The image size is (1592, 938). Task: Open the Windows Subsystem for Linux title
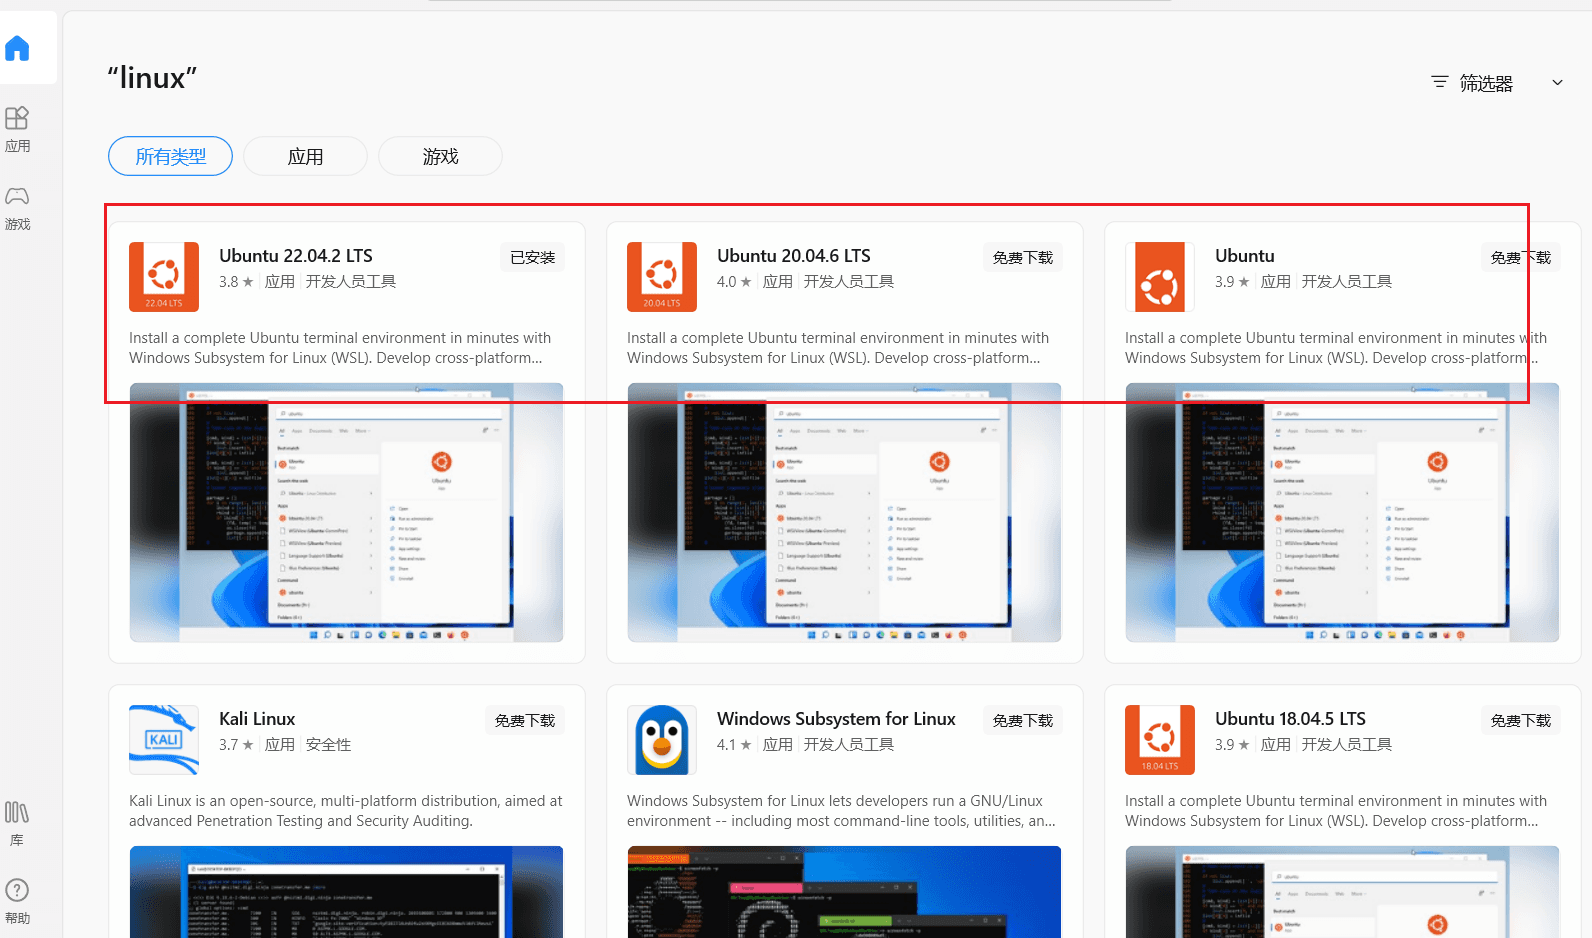click(x=836, y=719)
